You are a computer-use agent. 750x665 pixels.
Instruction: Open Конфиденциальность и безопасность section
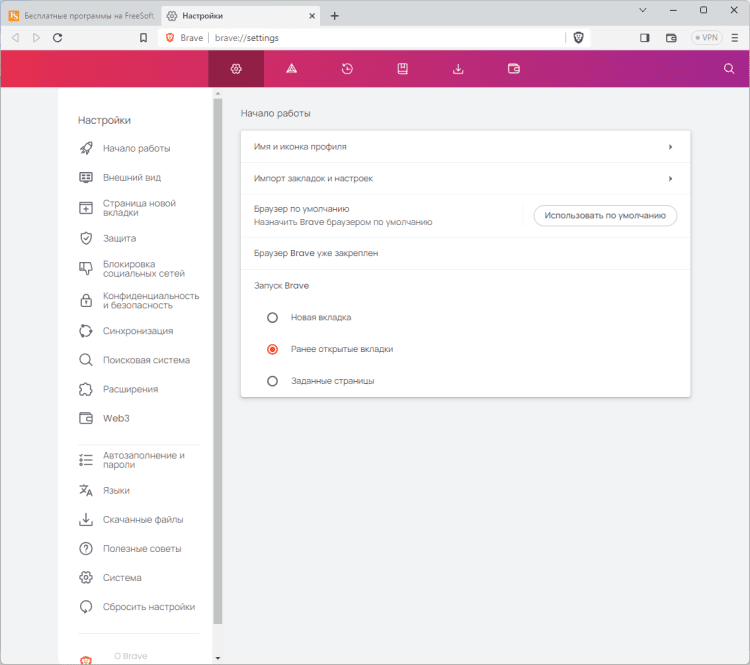(139, 300)
